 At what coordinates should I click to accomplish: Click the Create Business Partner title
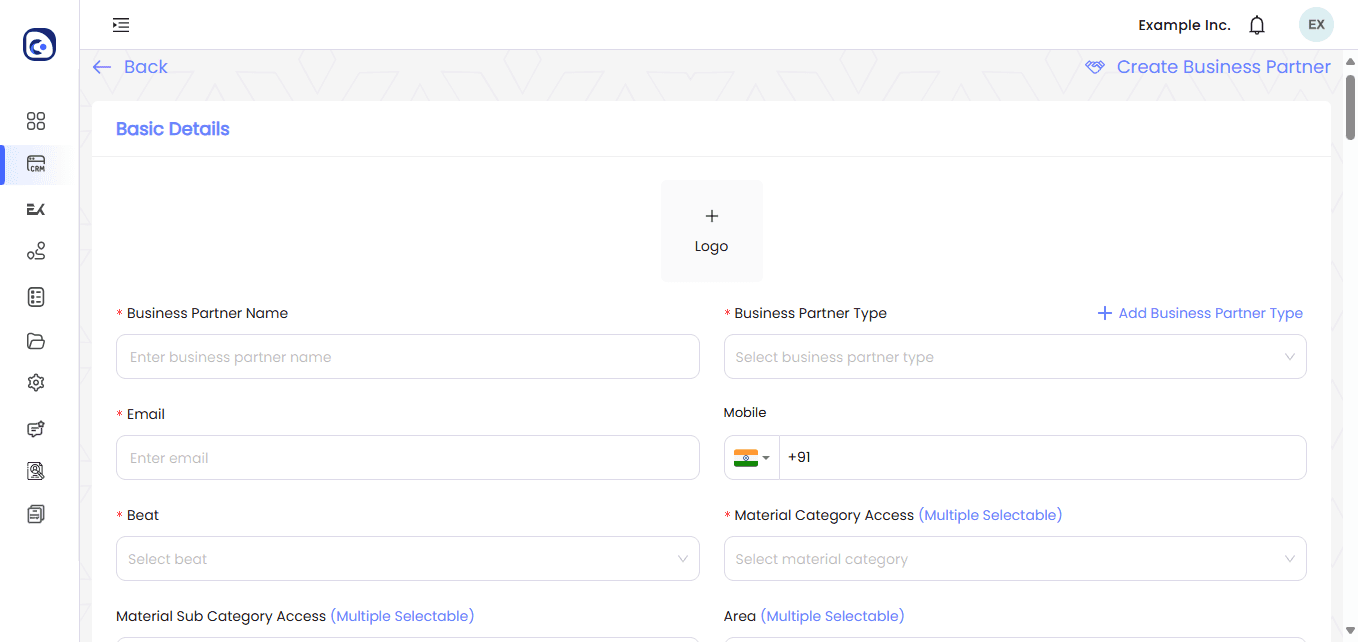pyautogui.click(x=1223, y=67)
